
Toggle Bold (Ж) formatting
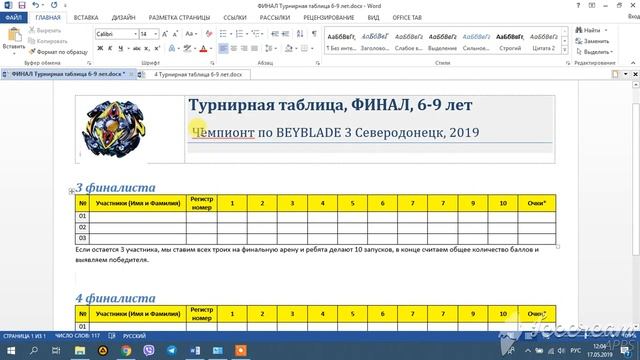pyautogui.click(x=100, y=49)
